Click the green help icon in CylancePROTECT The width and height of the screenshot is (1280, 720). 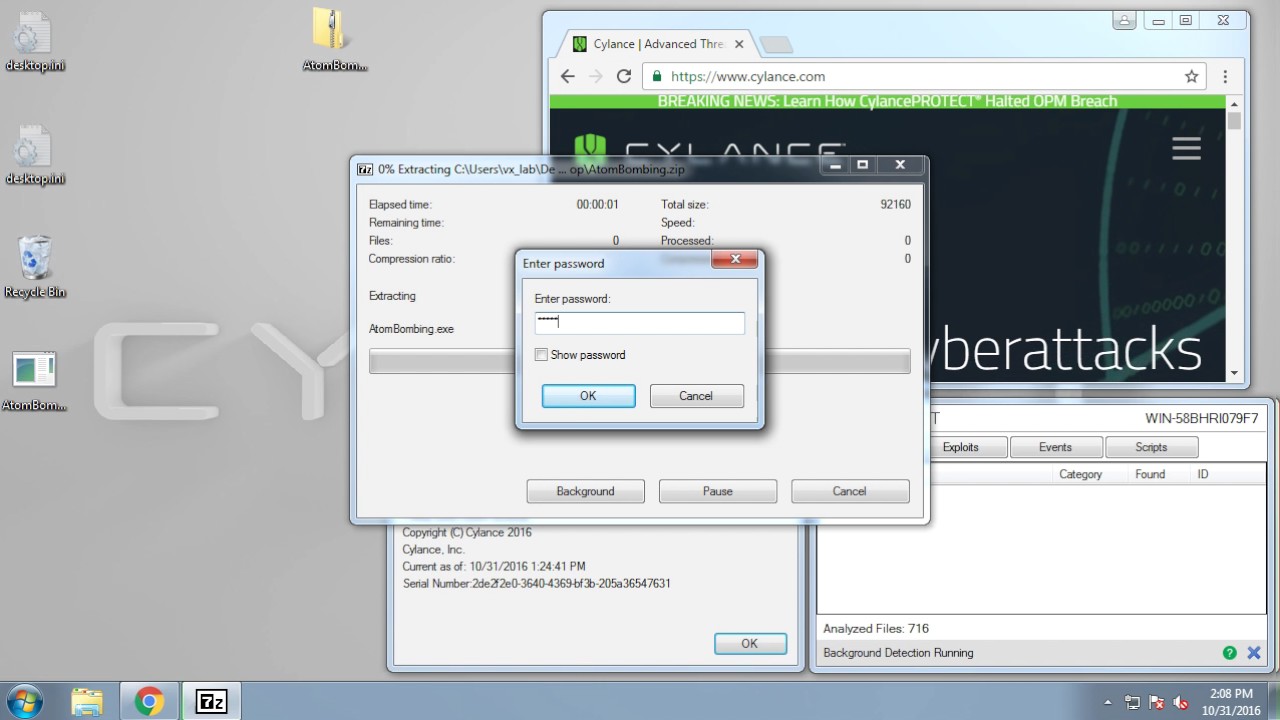(1229, 653)
